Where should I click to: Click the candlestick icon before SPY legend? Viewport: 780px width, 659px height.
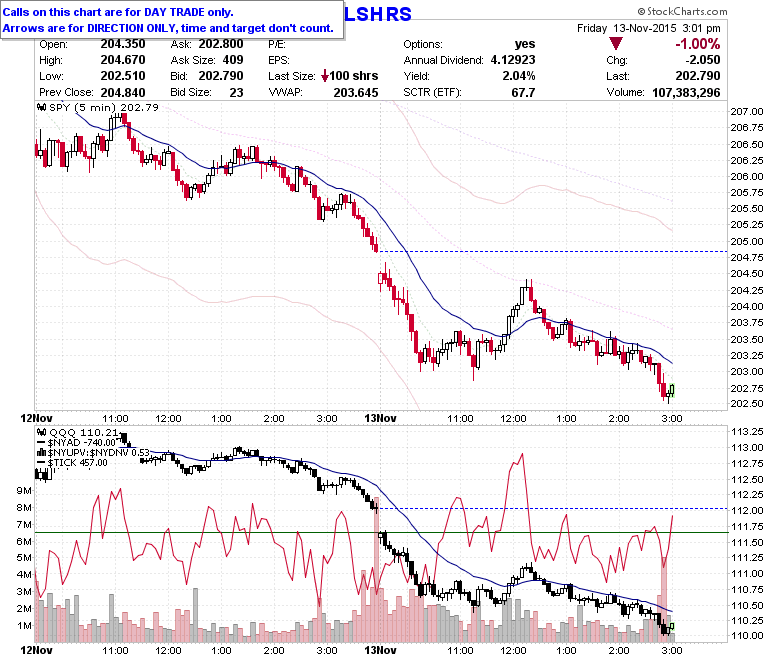click(x=42, y=107)
